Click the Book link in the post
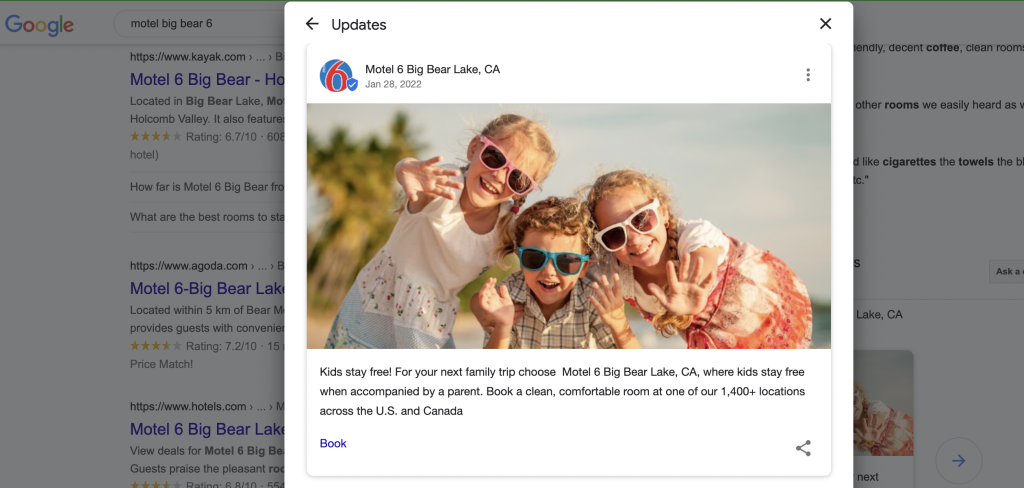 click(333, 444)
